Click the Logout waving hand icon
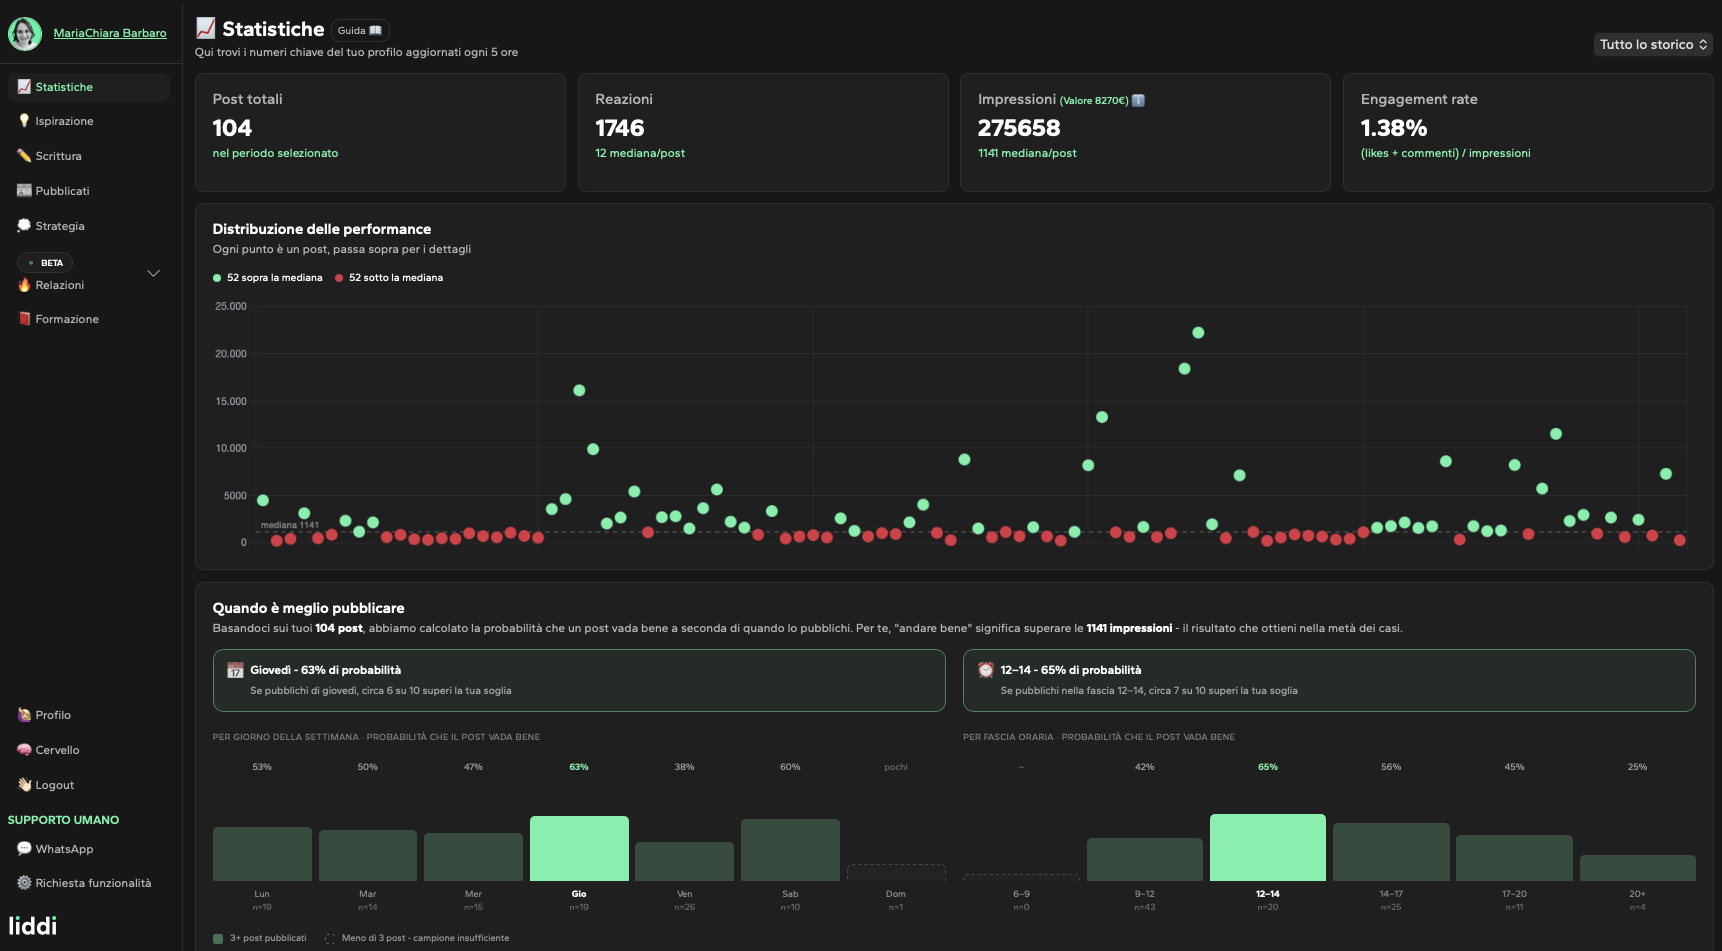 coord(24,785)
